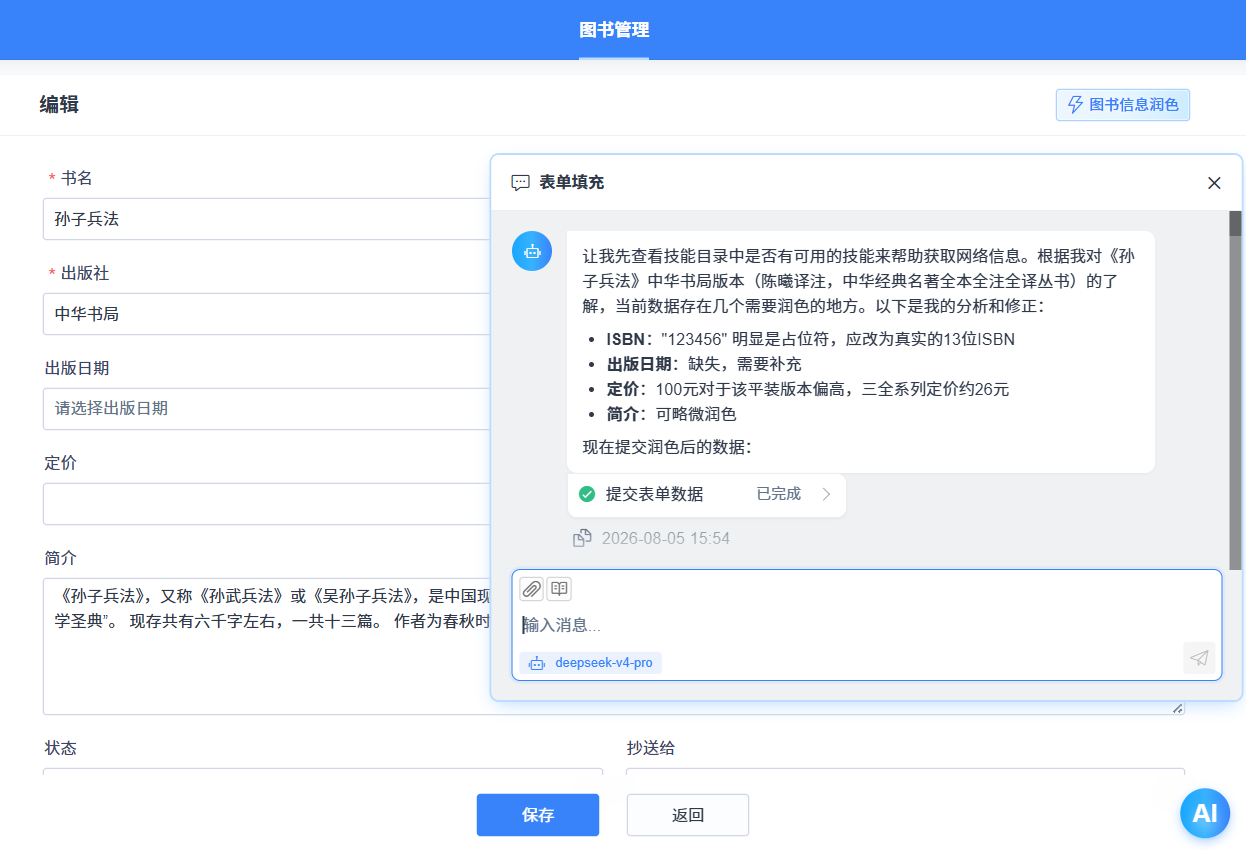Viewport: 1246px width, 850px height.
Task: Click the timestamp 2026-08-05 15:54
Action: pyautogui.click(x=666, y=538)
